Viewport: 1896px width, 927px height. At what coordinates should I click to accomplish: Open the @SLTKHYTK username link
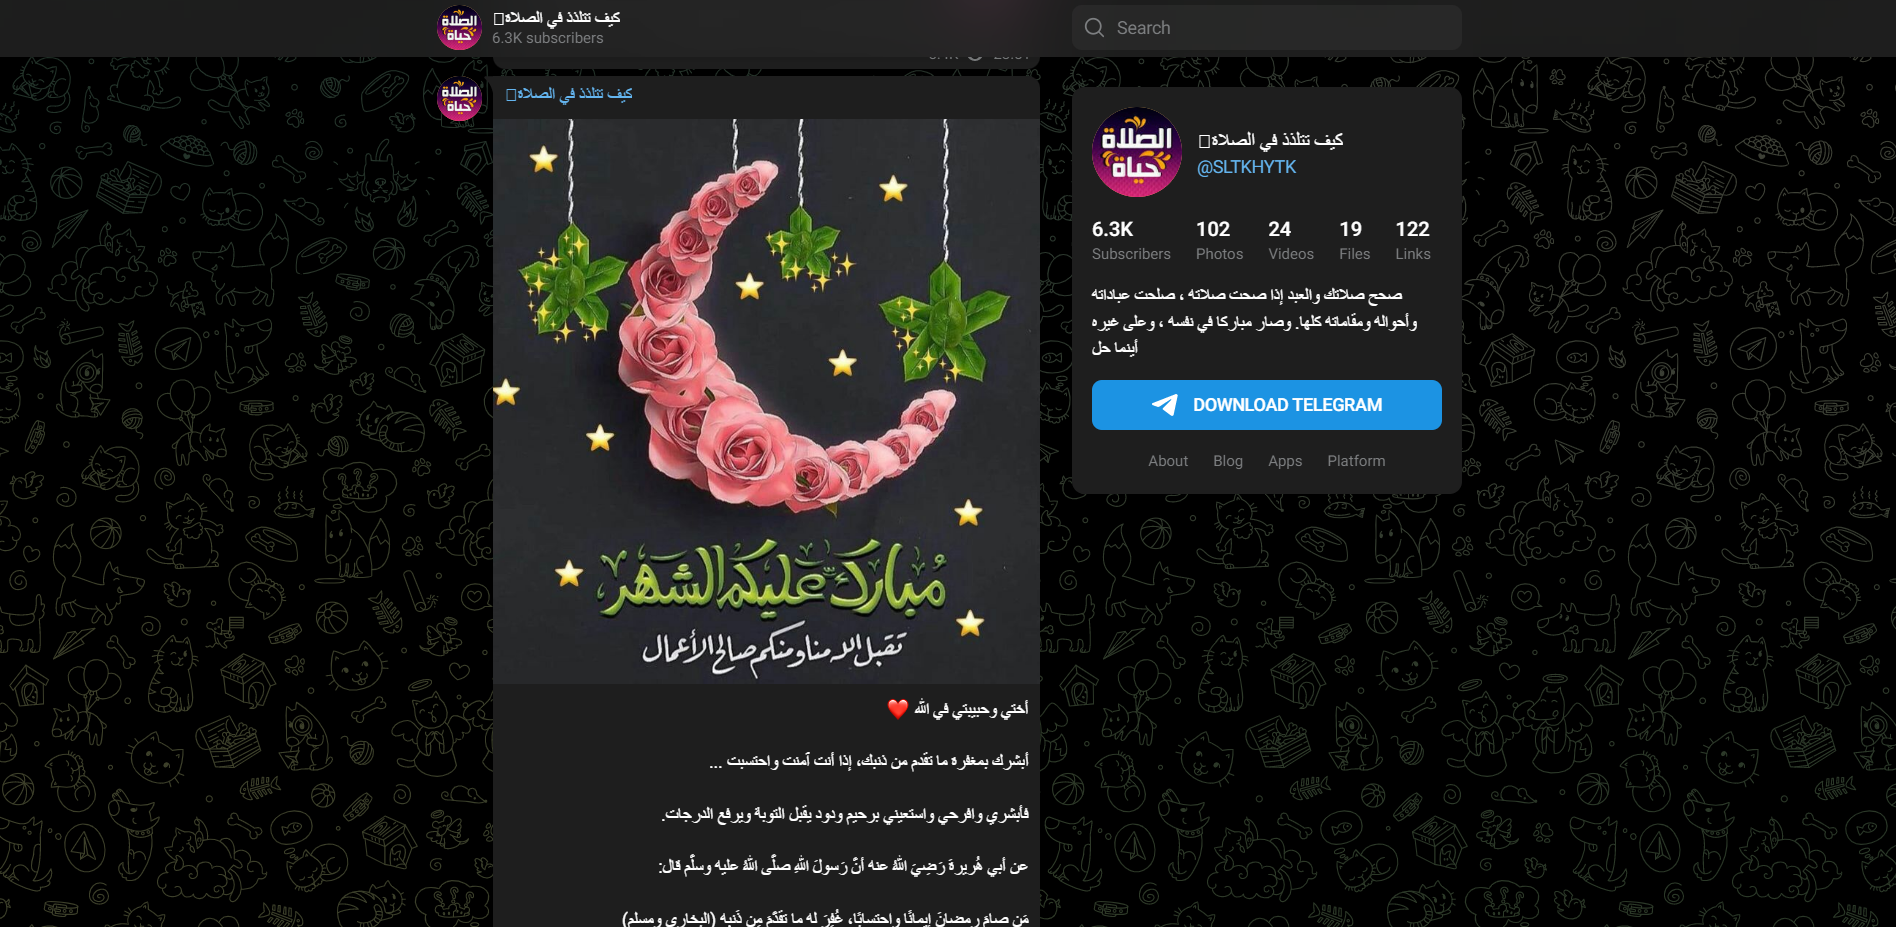click(1246, 167)
